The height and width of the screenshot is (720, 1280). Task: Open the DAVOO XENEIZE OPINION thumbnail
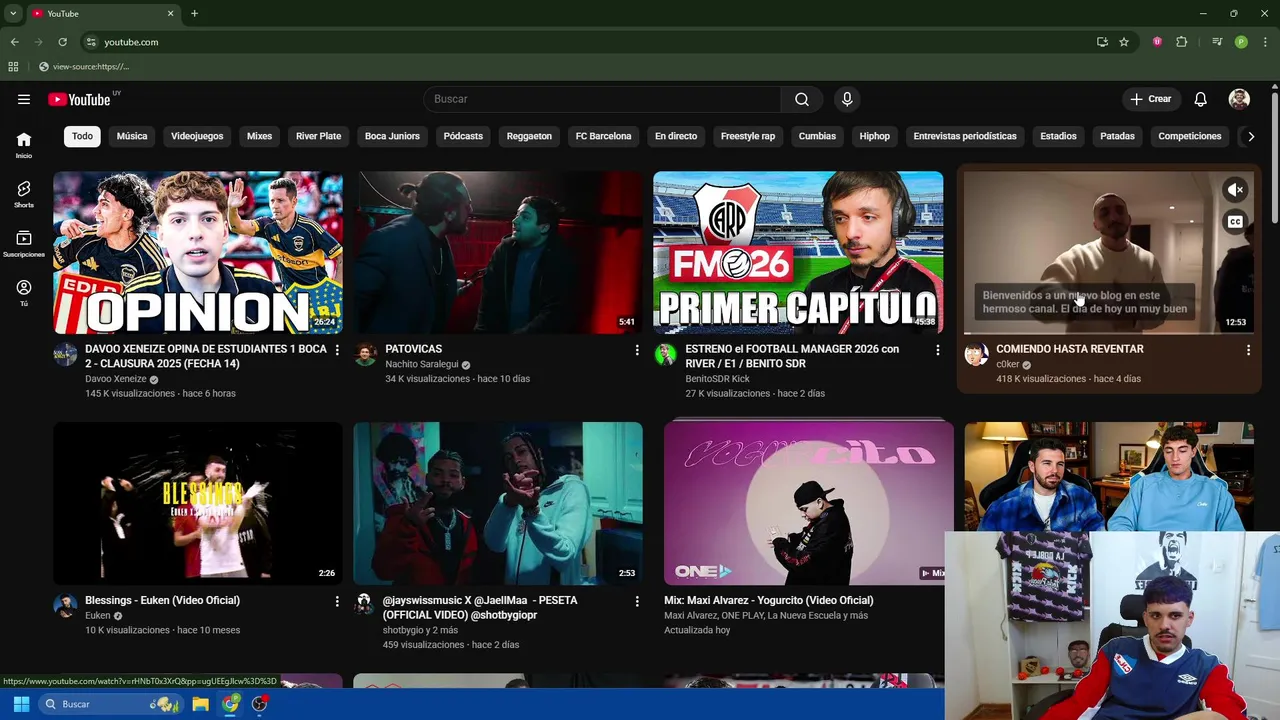(x=198, y=252)
